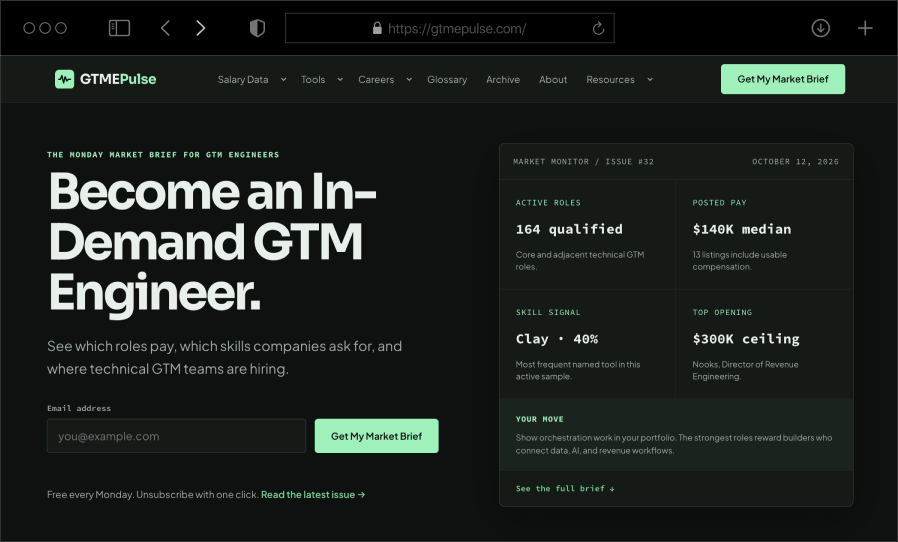
Task: Click See the full brief link
Action: pos(565,489)
